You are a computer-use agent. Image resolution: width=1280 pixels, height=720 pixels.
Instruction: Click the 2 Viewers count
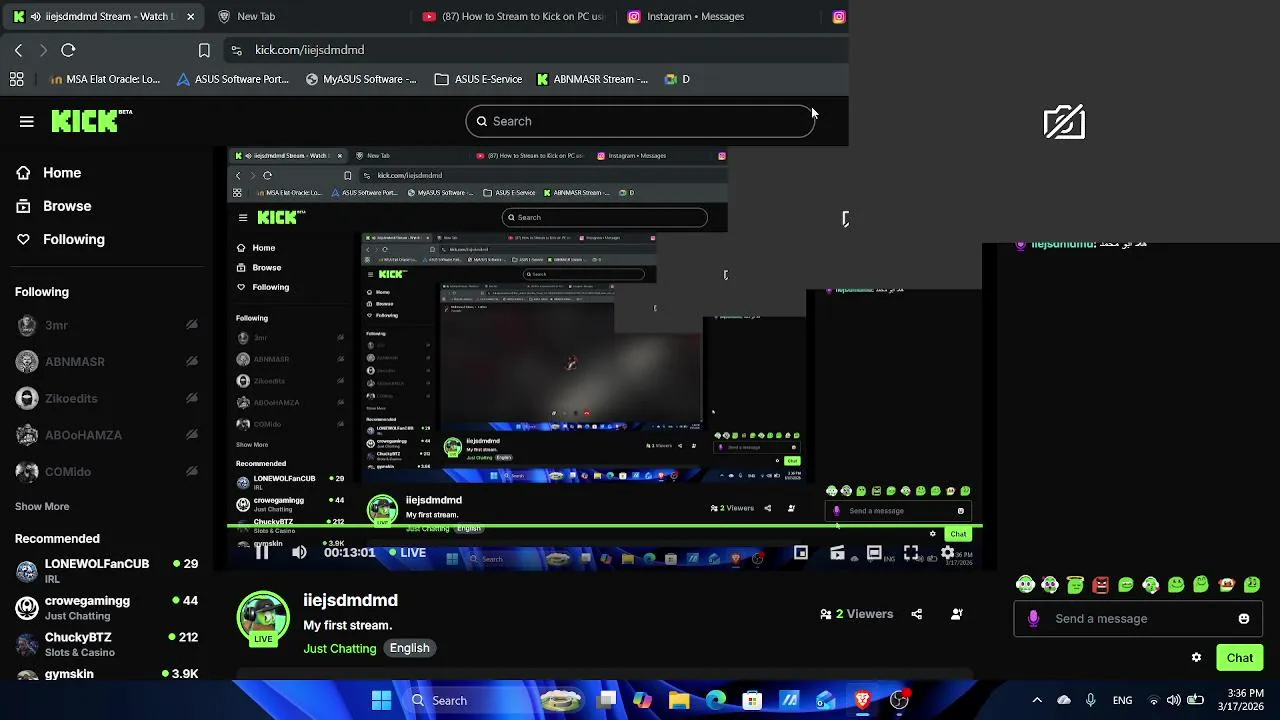[x=857, y=614]
